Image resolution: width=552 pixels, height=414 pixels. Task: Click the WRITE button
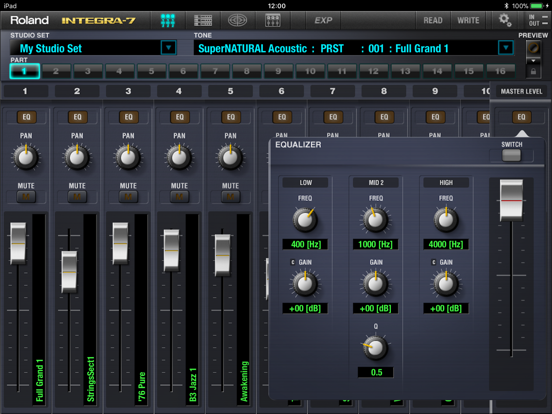pyautogui.click(x=468, y=20)
